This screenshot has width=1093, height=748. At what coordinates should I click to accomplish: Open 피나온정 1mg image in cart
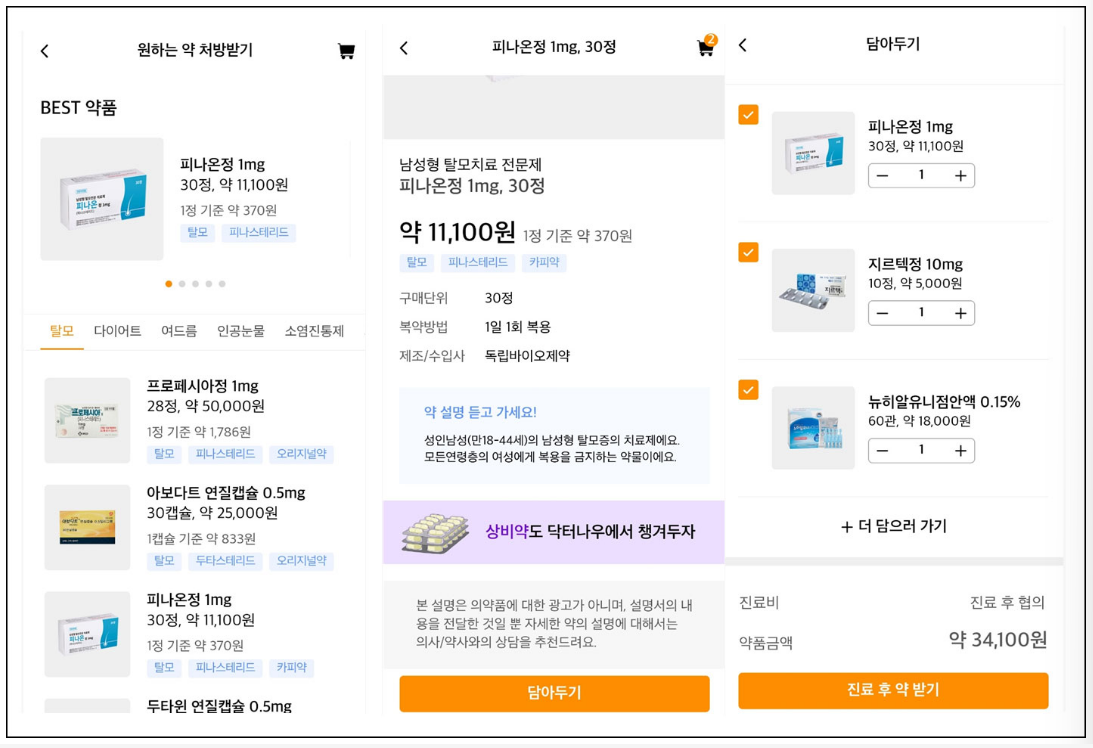pos(813,153)
